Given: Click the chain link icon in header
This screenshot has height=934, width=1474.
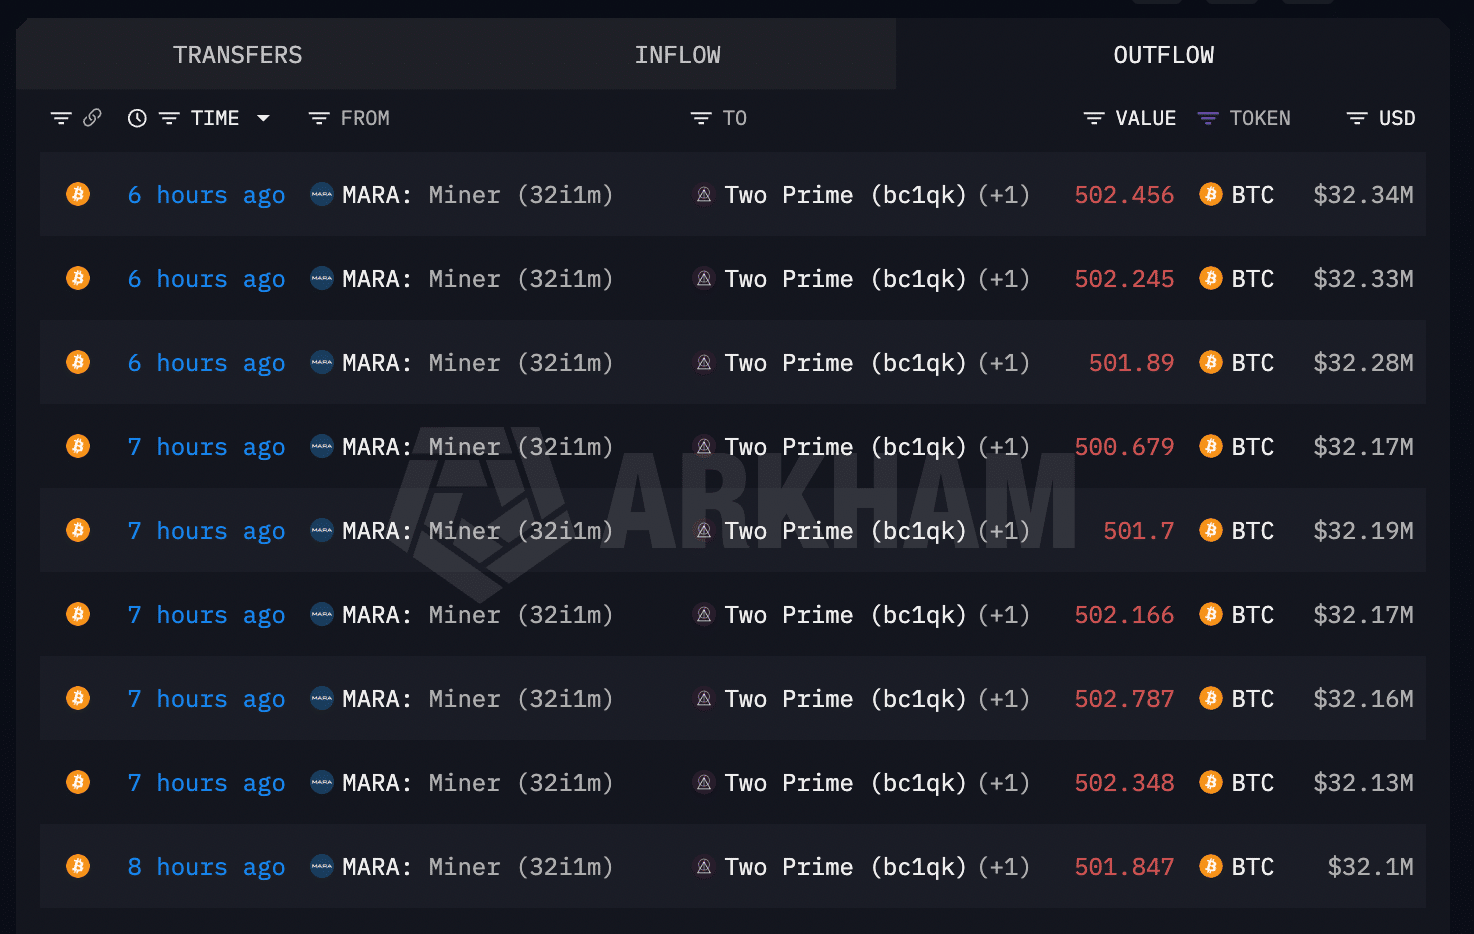Looking at the screenshot, I should pyautogui.click(x=92, y=118).
